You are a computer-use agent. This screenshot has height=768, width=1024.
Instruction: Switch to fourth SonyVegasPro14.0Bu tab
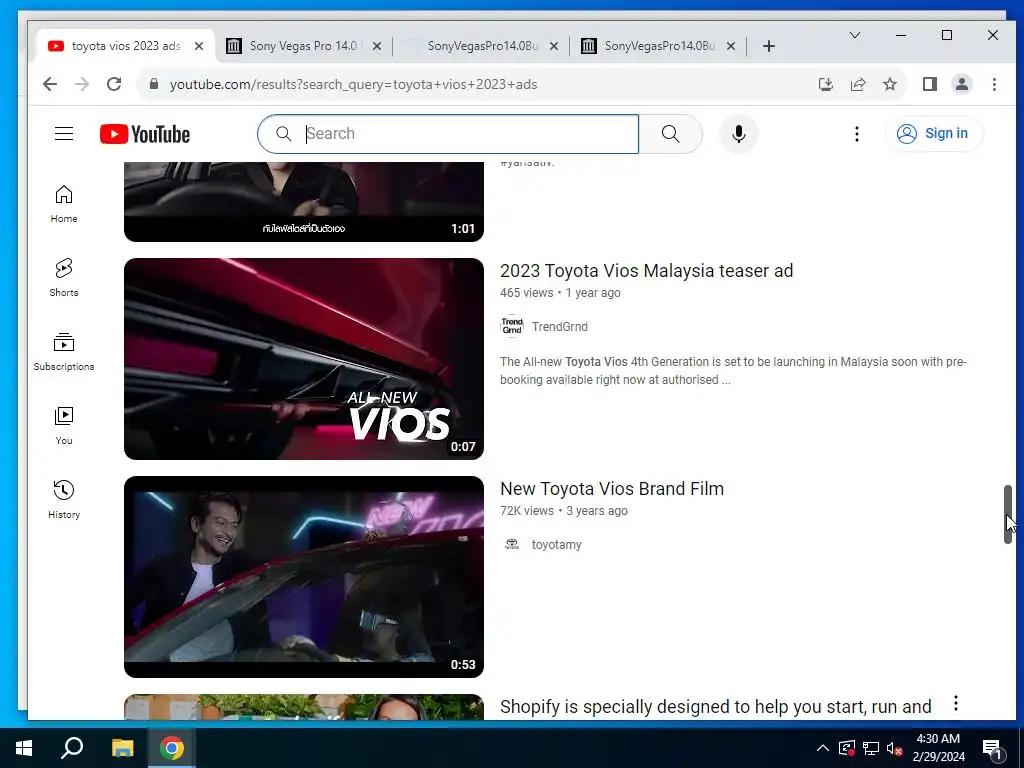(658, 46)
